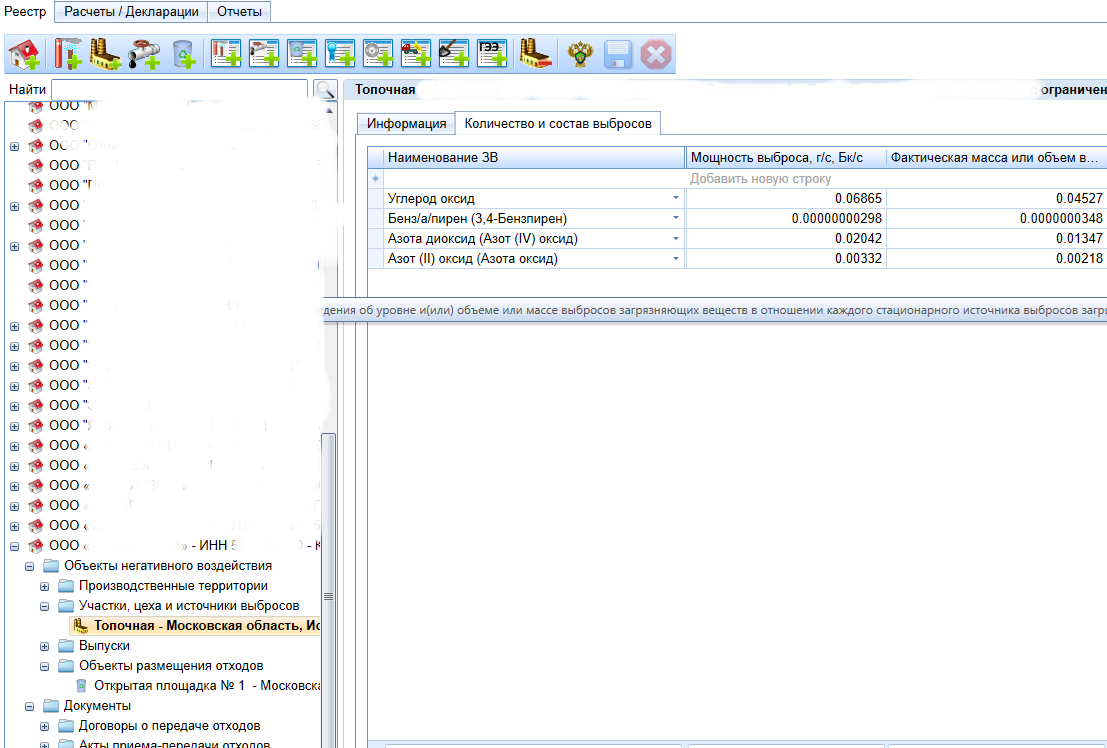Collapse the Объекты негативного воздействия folder
The width and height of the screenshot is (1107, 748).
(30, 566)
